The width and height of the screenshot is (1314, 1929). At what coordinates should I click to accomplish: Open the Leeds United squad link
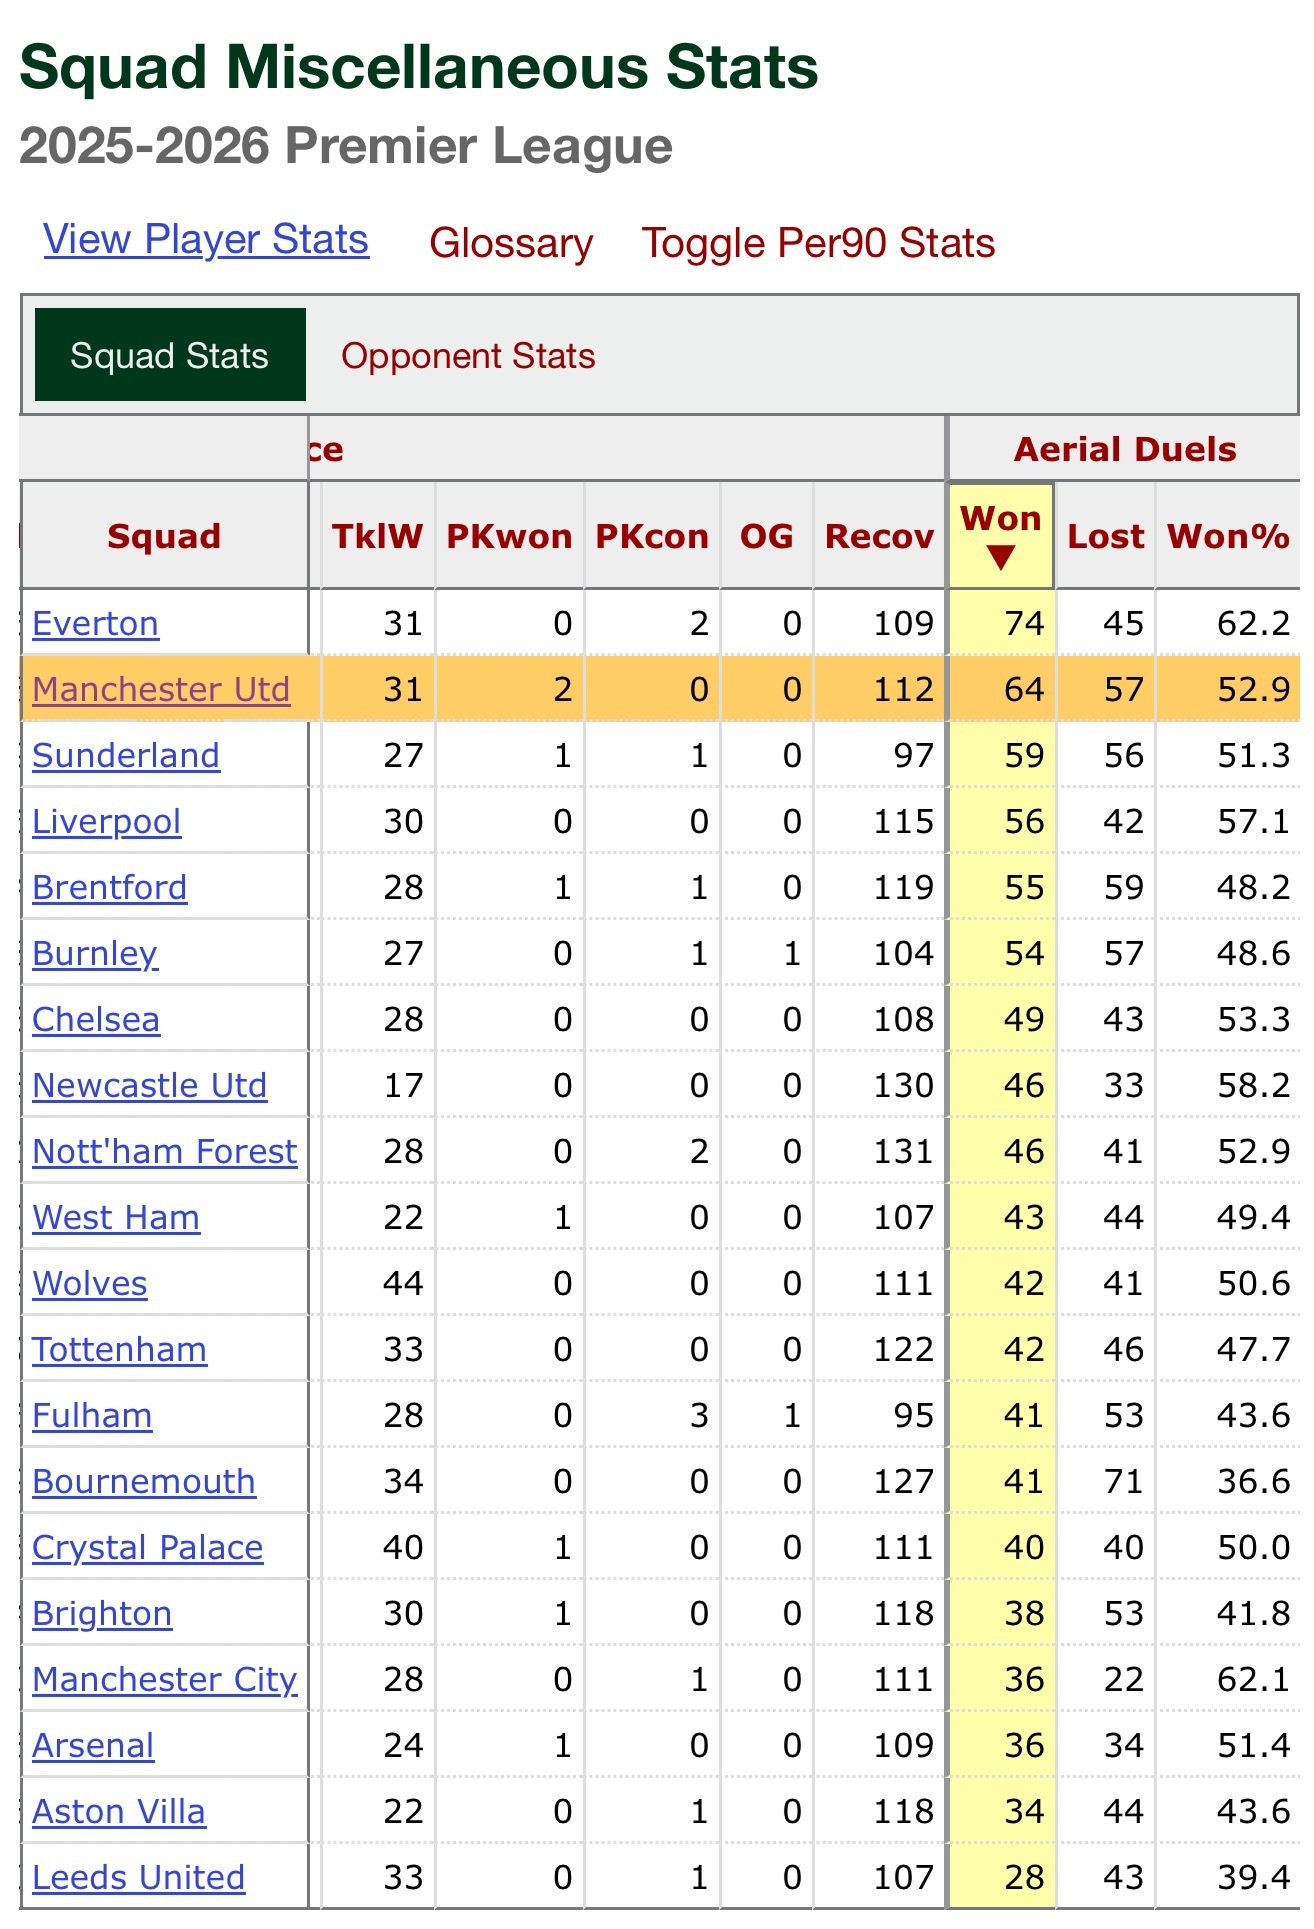[x=139, y=1877]
